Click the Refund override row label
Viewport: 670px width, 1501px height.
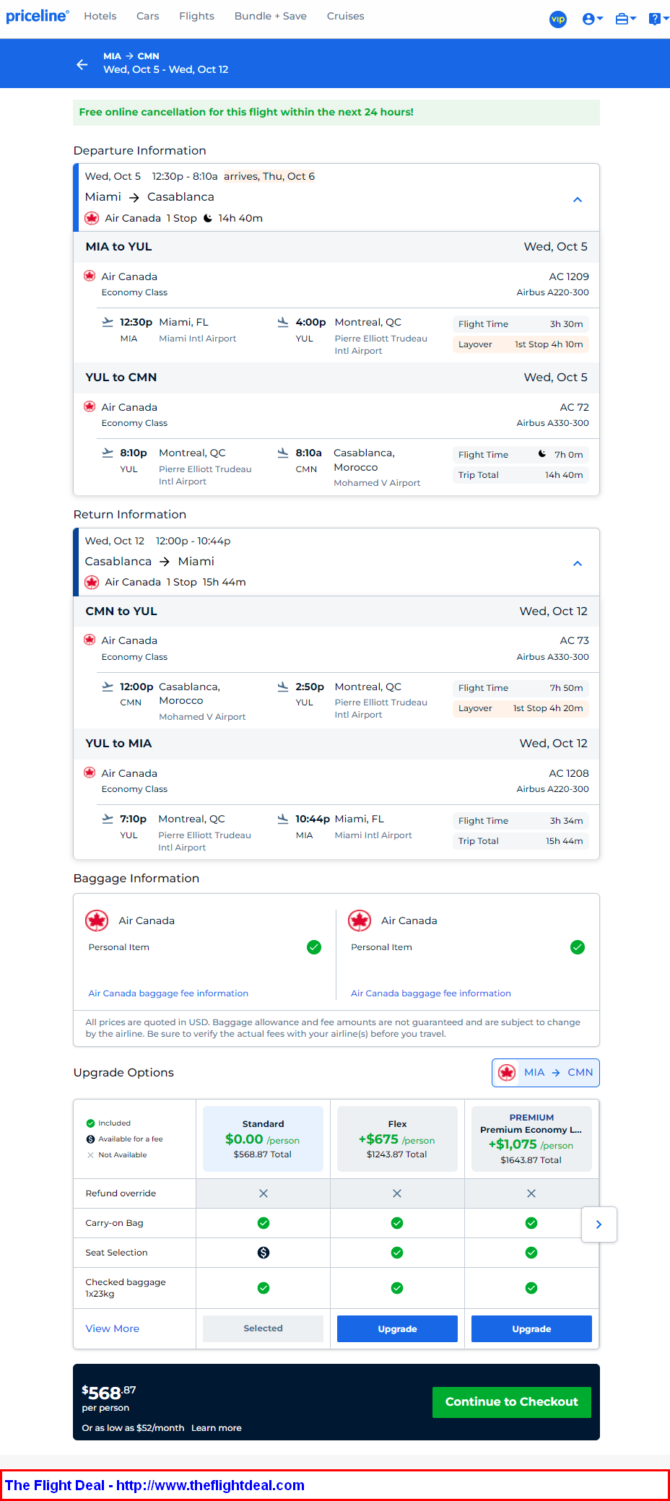point(121,1193)
